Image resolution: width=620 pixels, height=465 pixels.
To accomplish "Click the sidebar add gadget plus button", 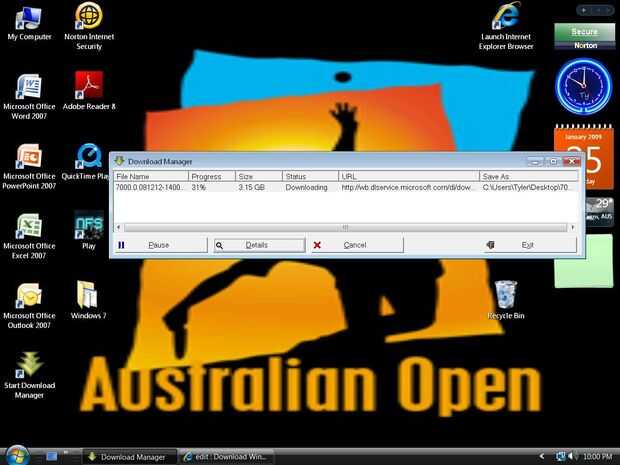I will pyautogui.click(x=584, y=10).
